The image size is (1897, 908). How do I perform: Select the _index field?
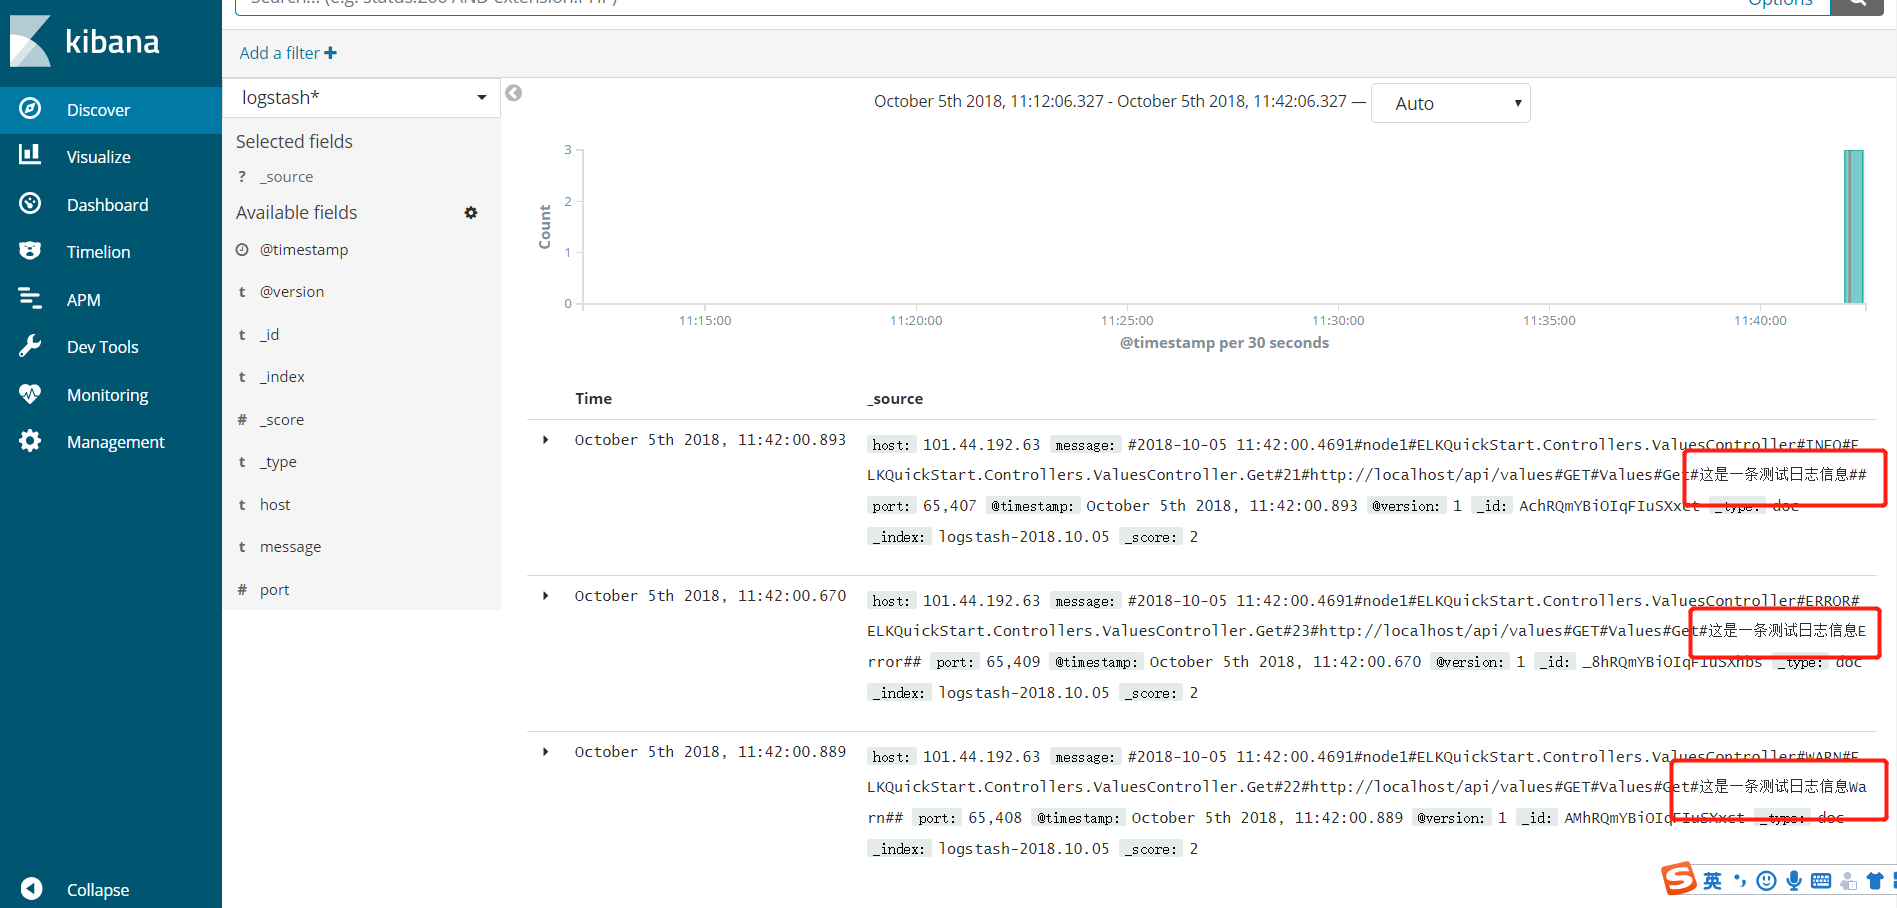(x=283, y=377)
